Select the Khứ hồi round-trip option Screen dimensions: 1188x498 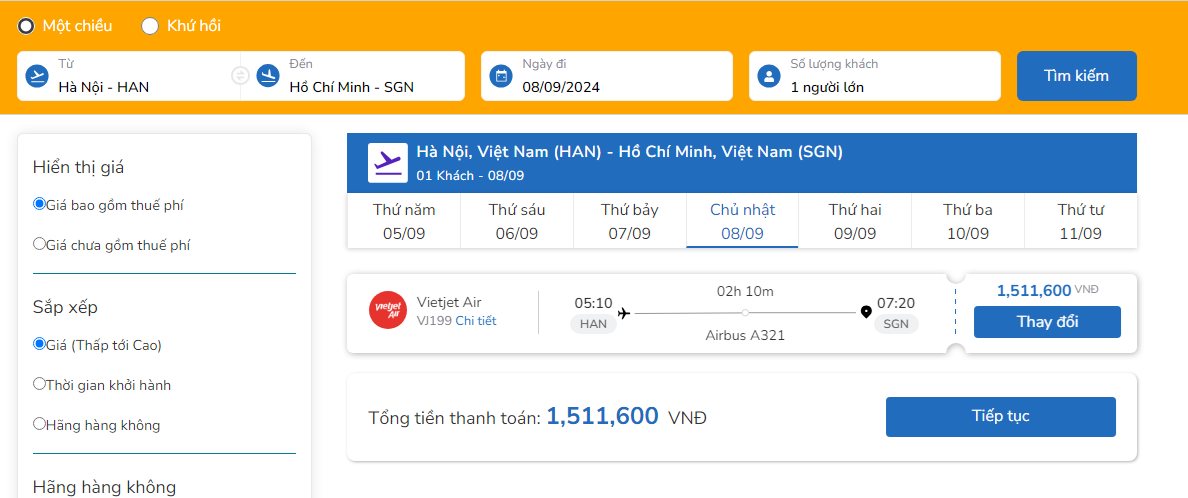coord(150,26)
